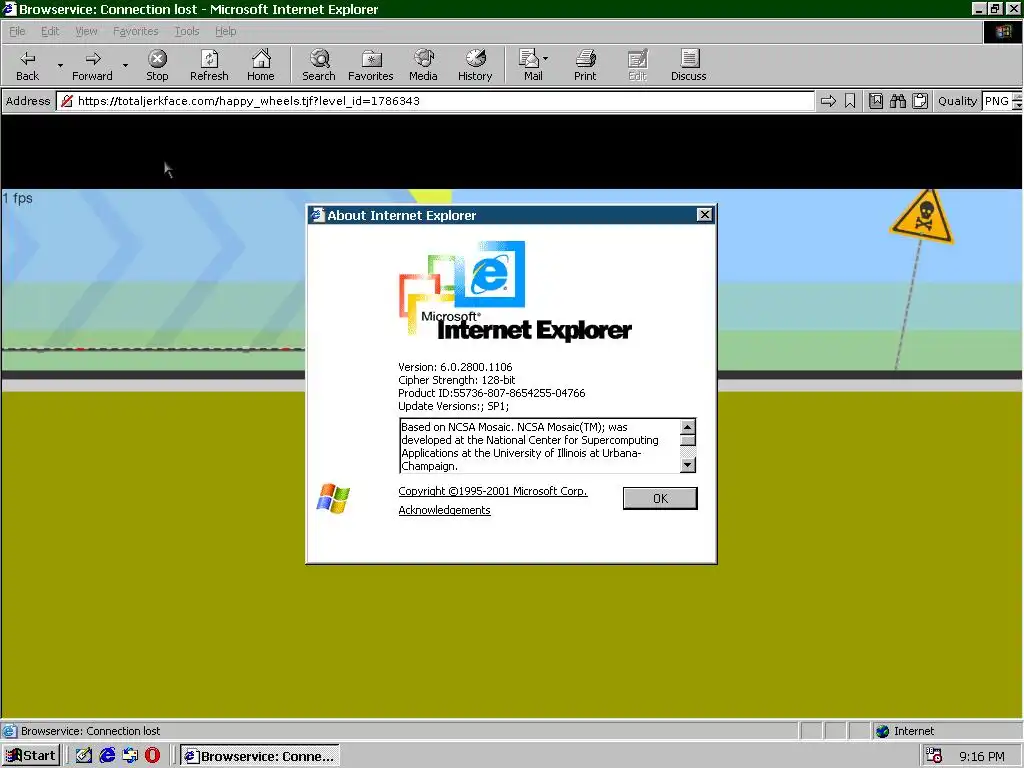Click the binoculars find icon
Screen dimensions: 1024x768
[x=898, y=101]
